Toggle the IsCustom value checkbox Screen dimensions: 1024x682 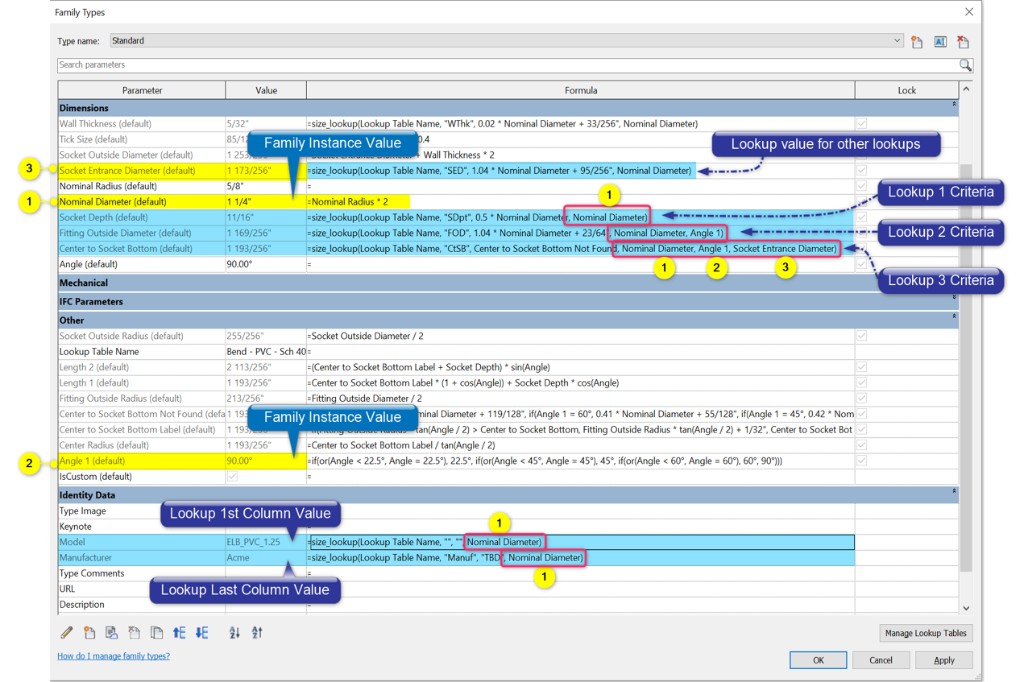[232, 476]
